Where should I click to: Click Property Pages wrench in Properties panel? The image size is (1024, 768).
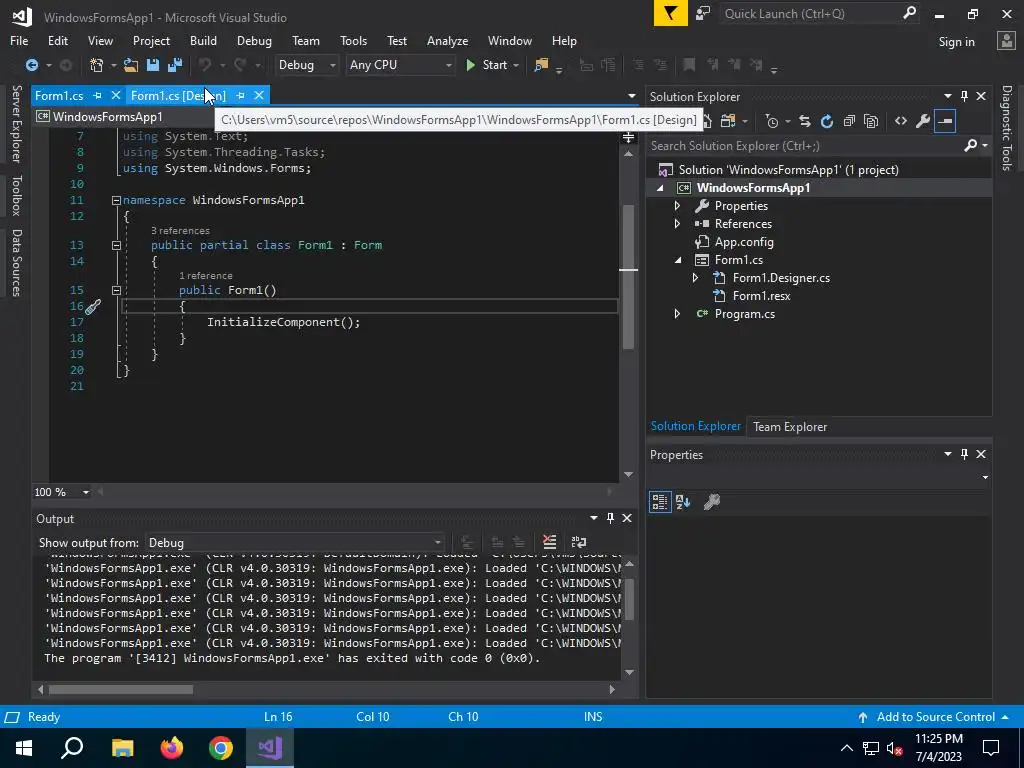coord(711,502)
